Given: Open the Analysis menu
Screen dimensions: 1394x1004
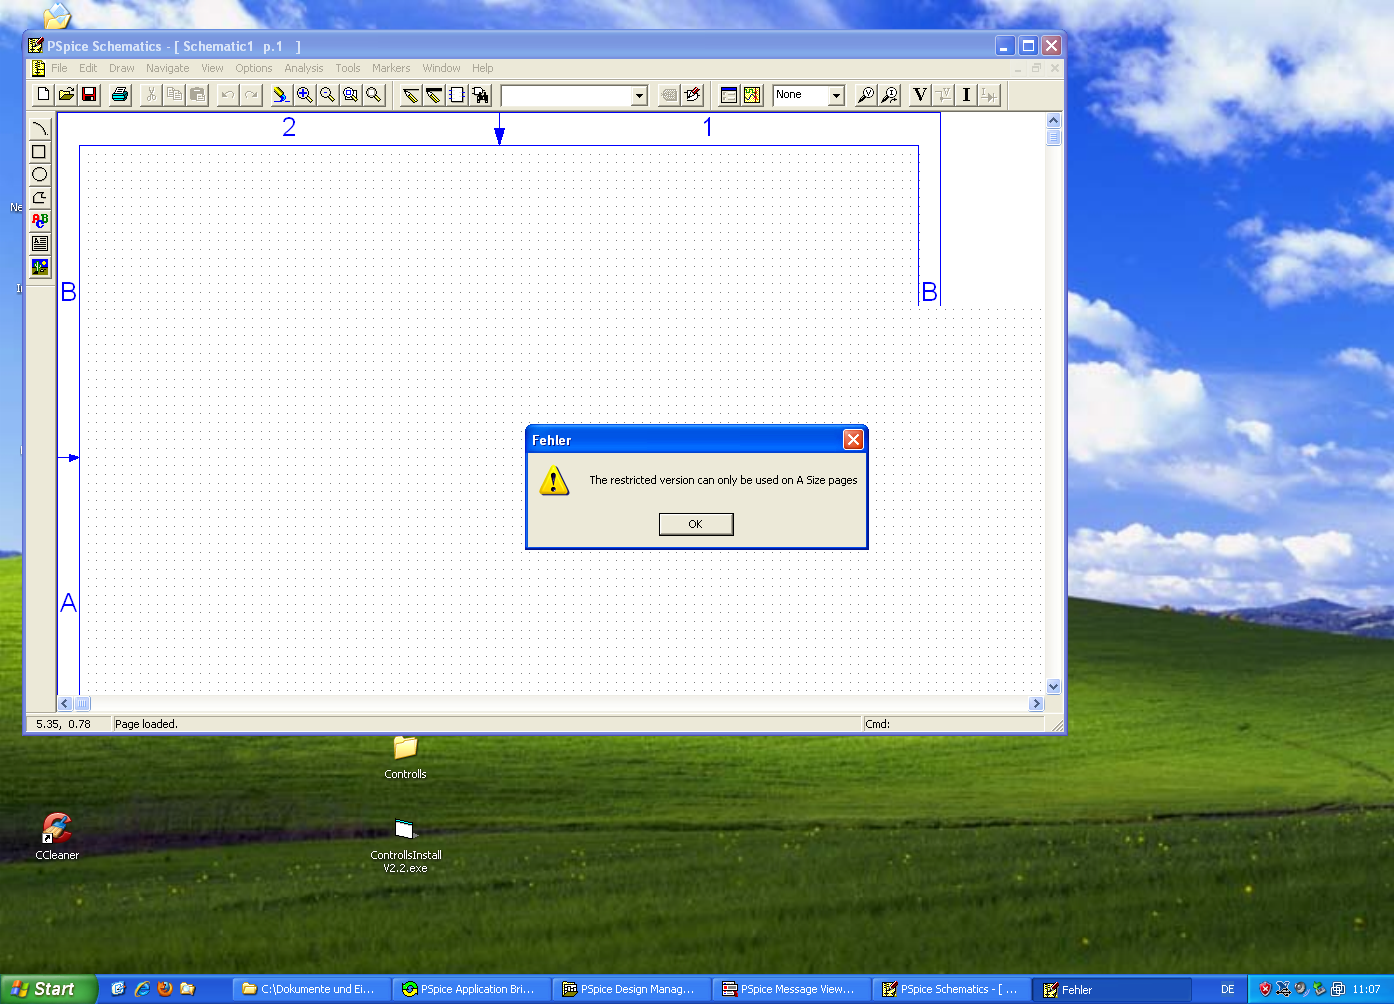Looking at the screenshot, I should (303, 68).
